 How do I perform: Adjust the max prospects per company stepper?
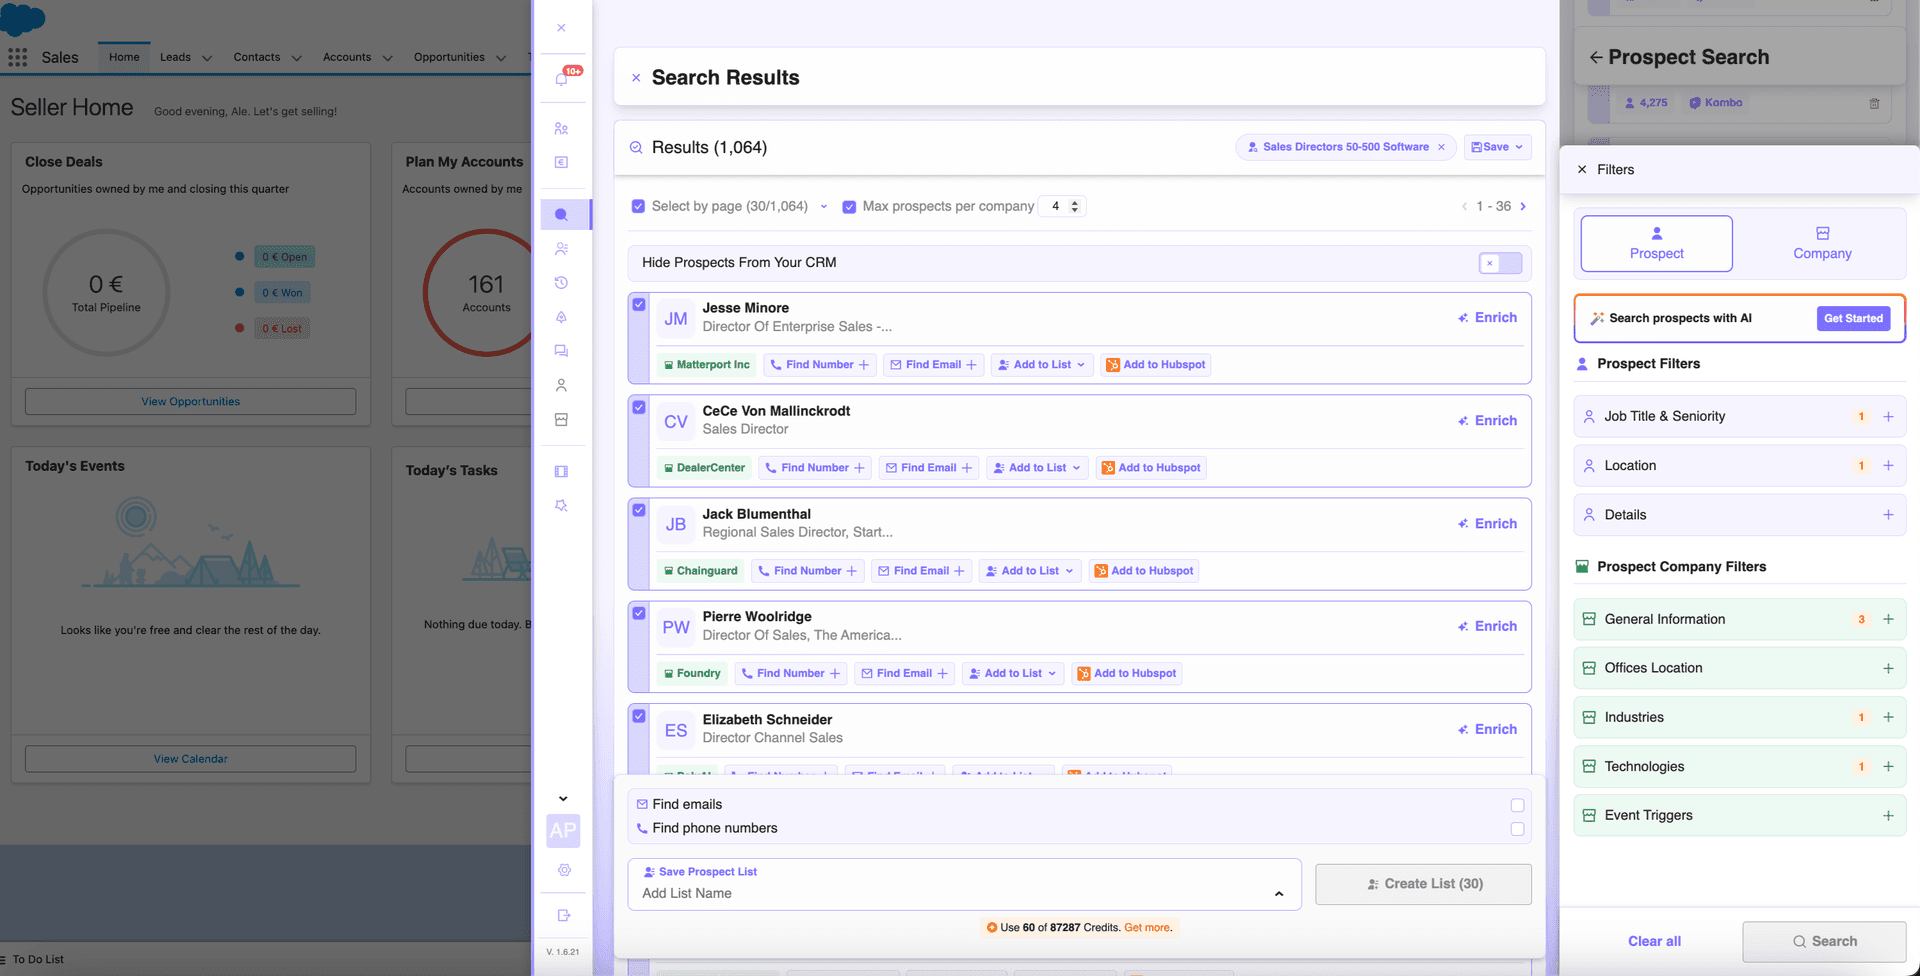tap(1075, 206)
